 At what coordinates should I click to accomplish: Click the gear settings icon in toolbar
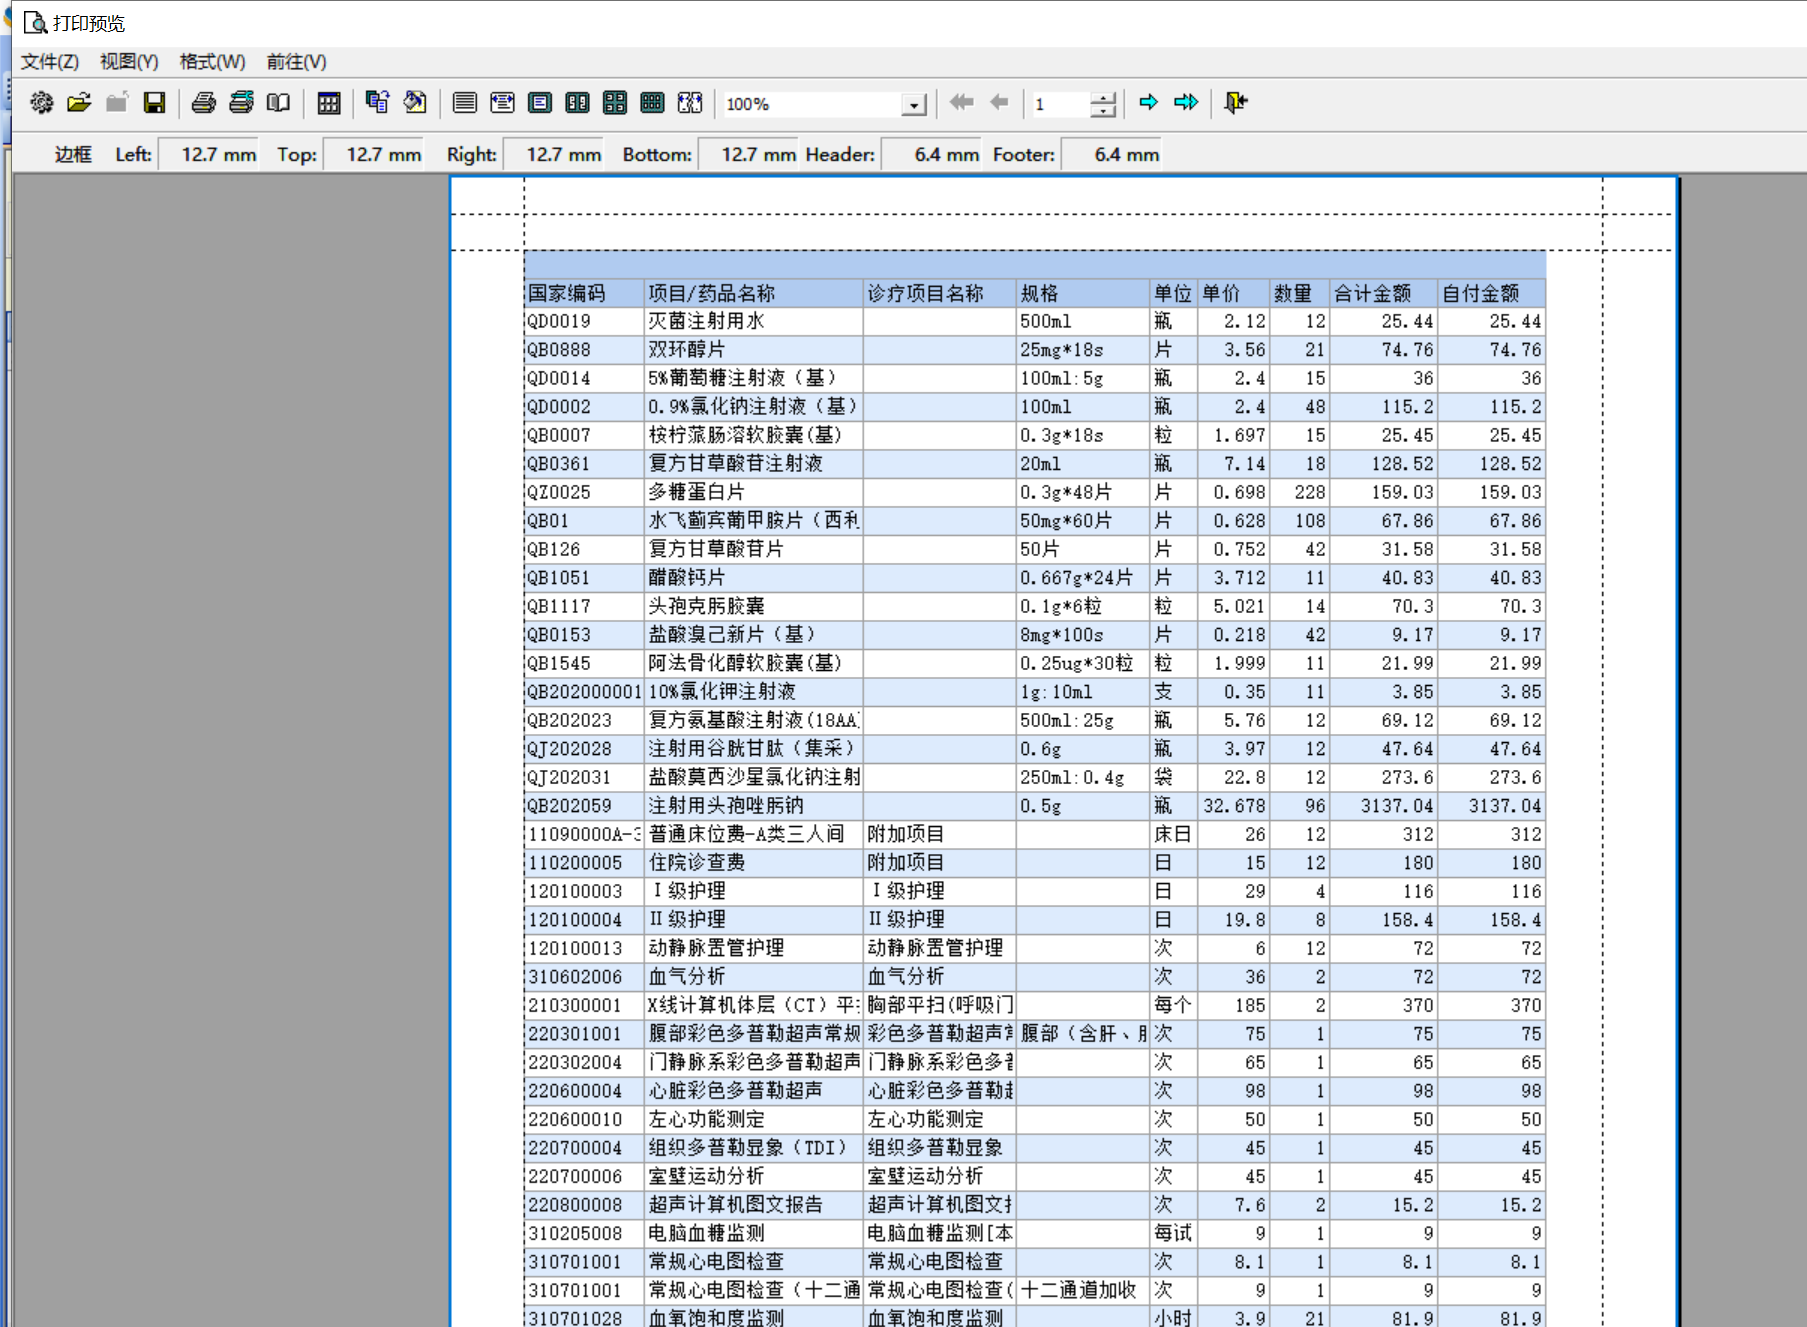pyautogui.click(x=41, y=103)
